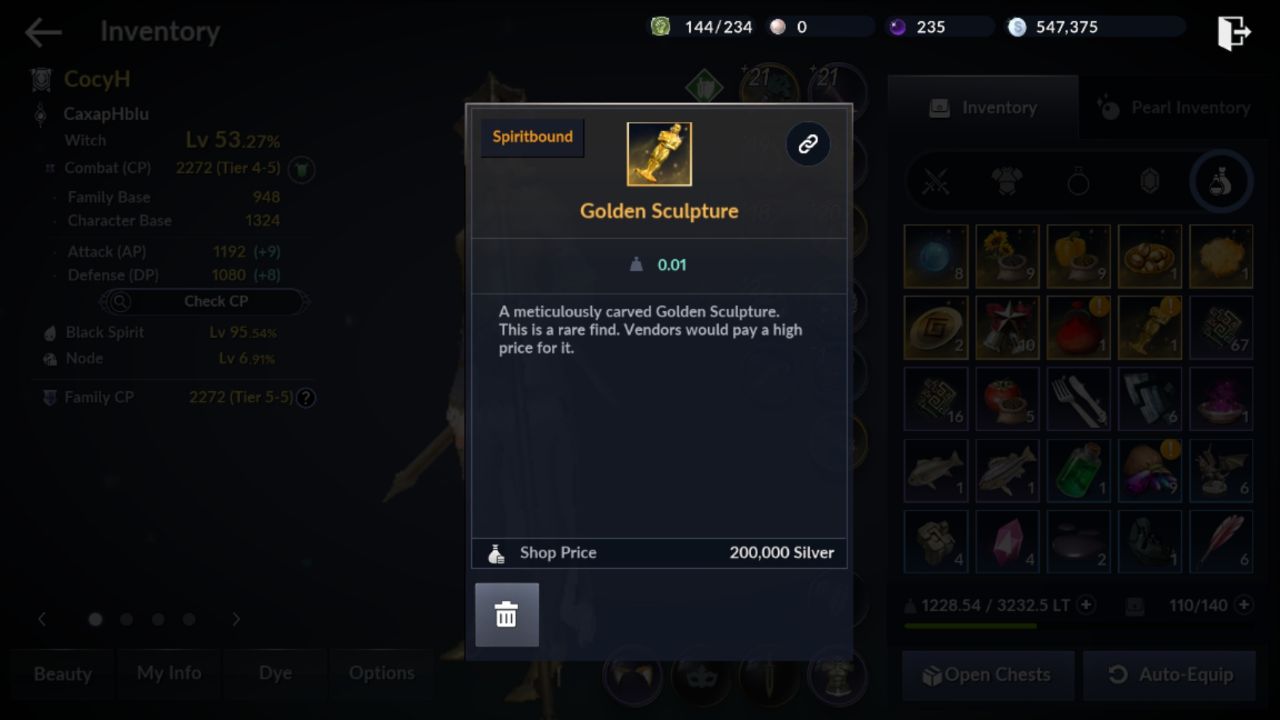
Task: Select the Golden Sculpture inventory slot
Action: [x=1150, y=328]
